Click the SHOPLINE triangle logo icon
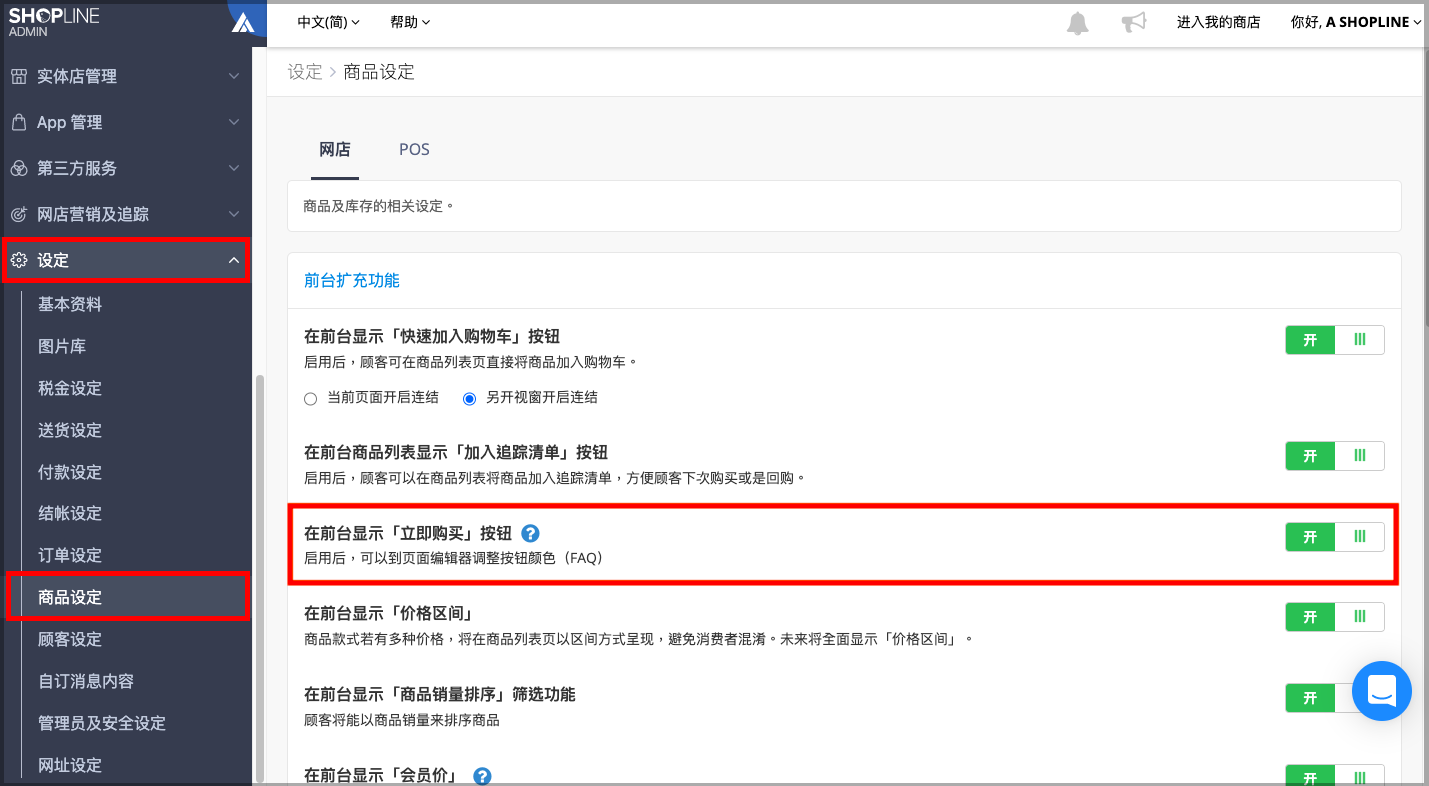1429x786 pixels. coord(243,22)
